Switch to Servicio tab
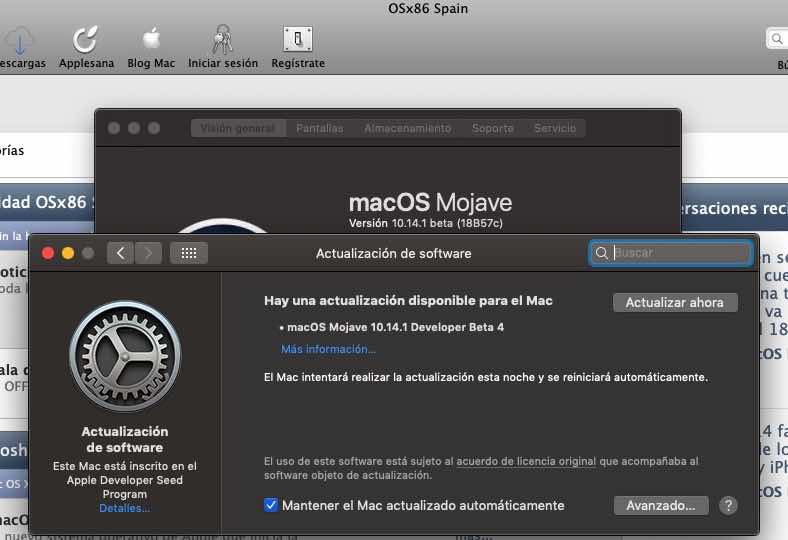 (x=555, y=128)
